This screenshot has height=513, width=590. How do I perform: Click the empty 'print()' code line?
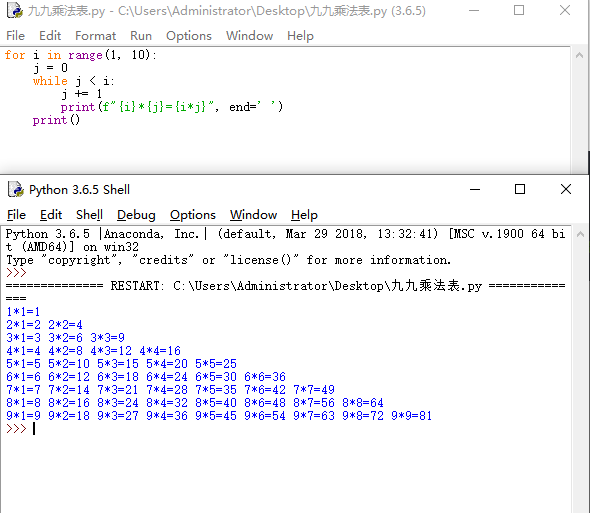tap(56, 120)
